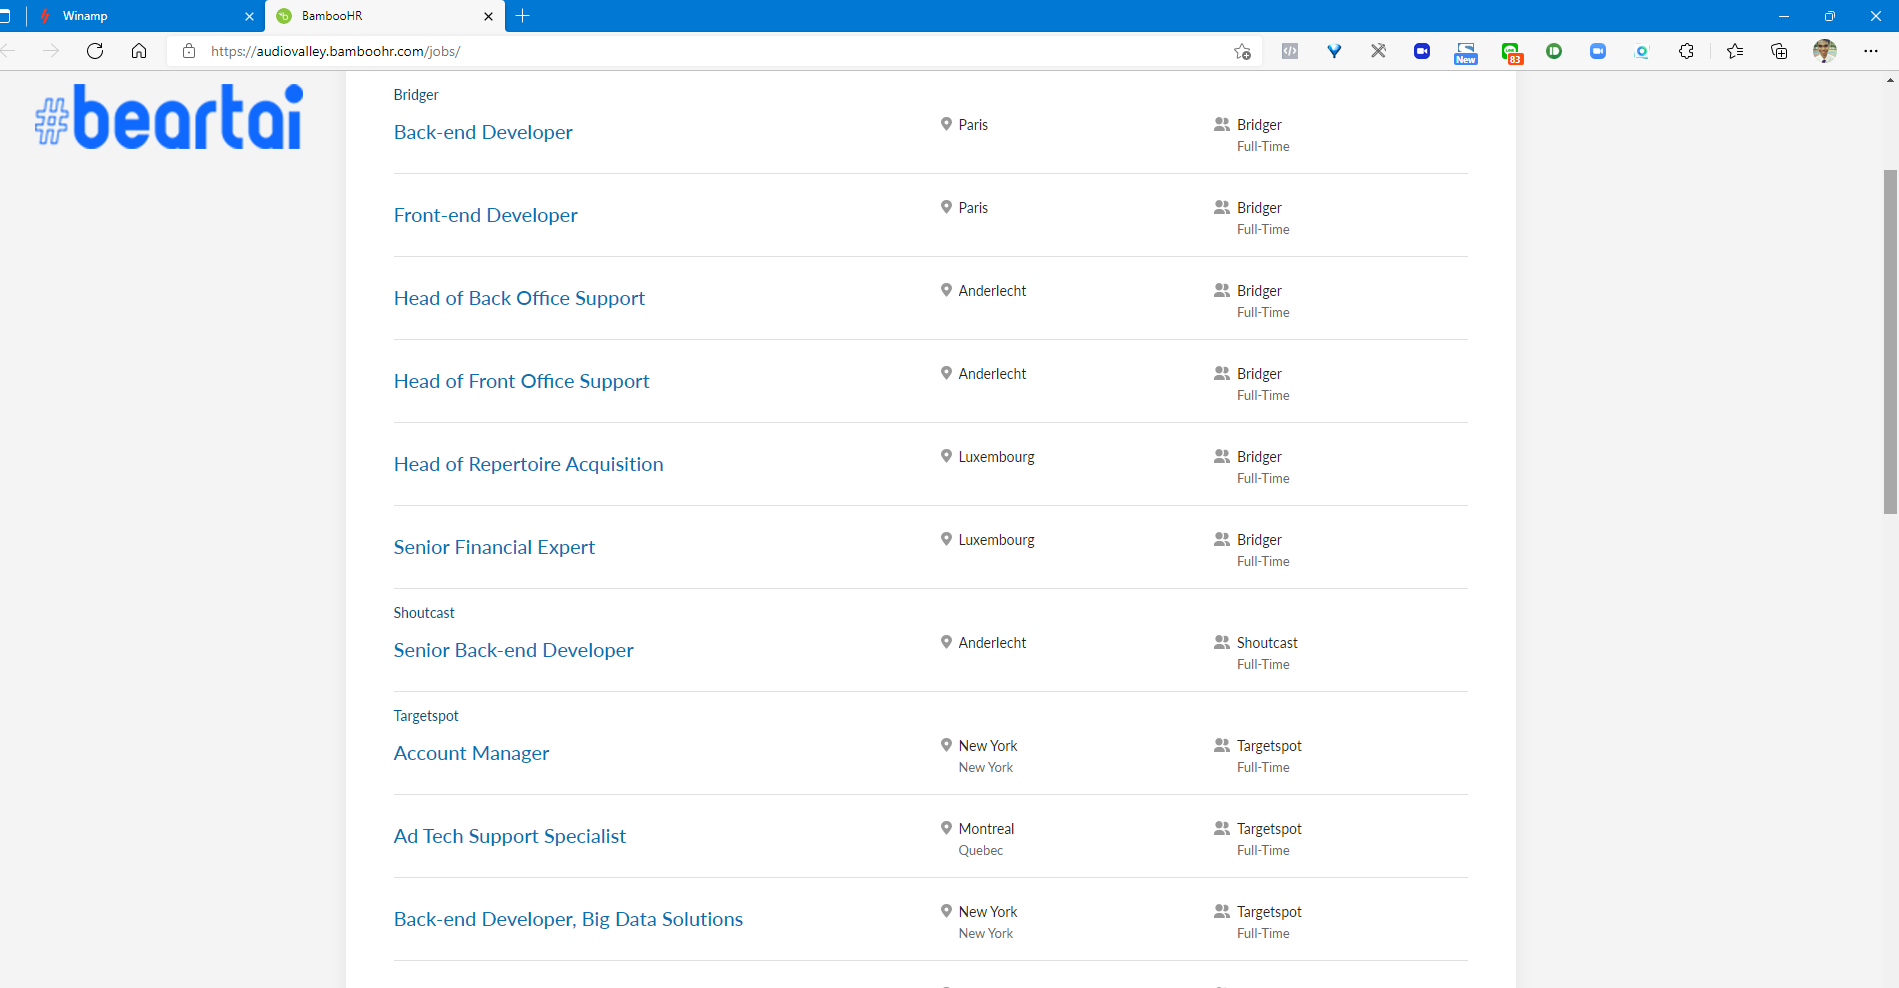
Task: Click Shoutcast department of Senior Back-end Developer
Action: coord(1267,643)
